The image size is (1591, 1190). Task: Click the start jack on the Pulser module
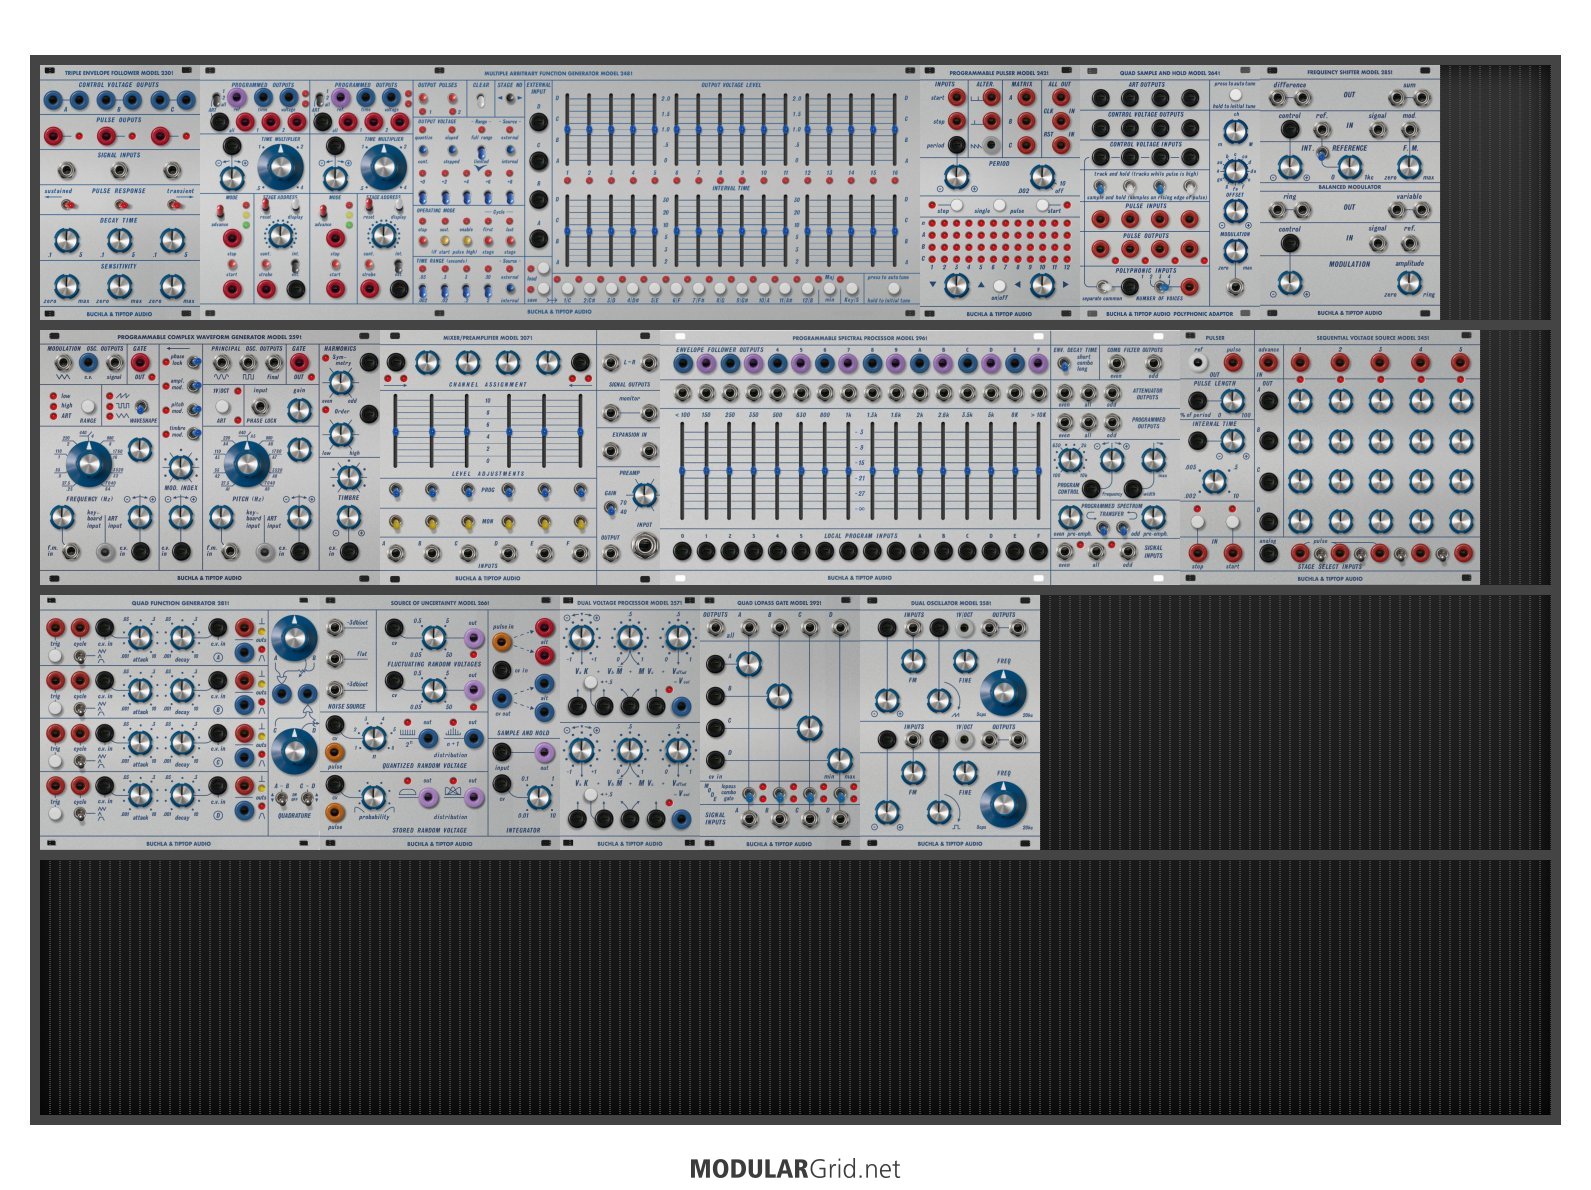tap(1233, 552)
